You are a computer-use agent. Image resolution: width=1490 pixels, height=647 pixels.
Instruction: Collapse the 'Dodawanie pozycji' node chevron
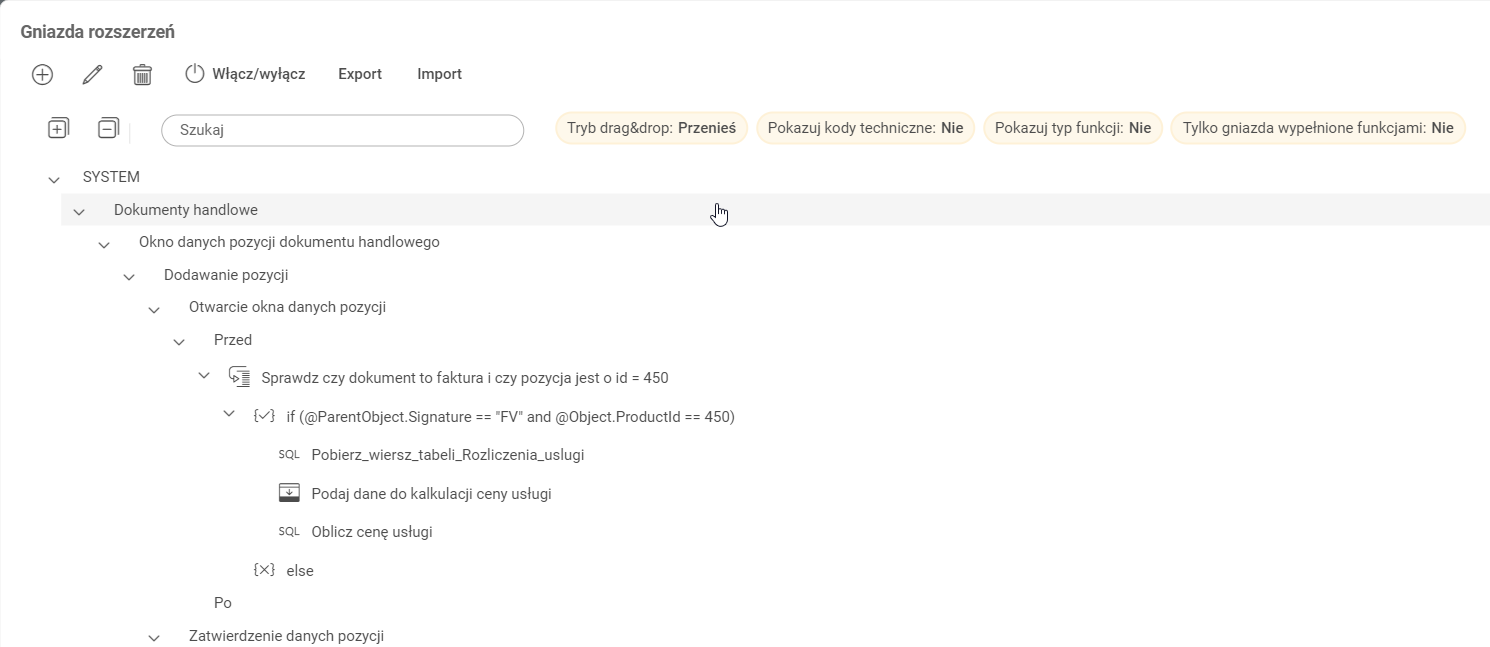click(x=129, y=276)
